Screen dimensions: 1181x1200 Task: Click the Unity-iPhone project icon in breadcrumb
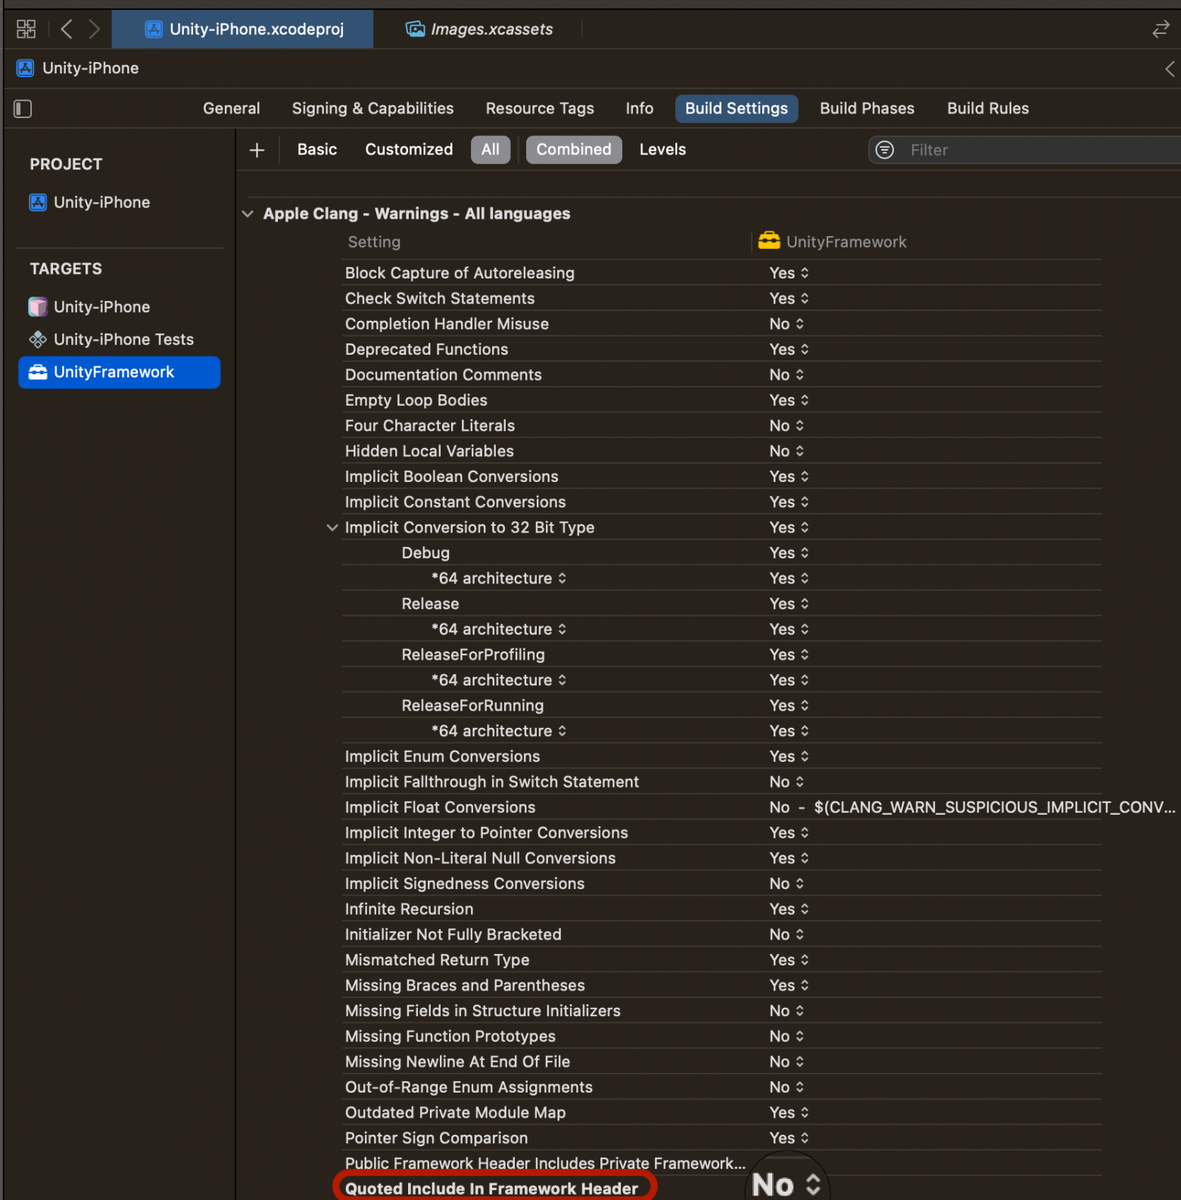coord(25,68)
